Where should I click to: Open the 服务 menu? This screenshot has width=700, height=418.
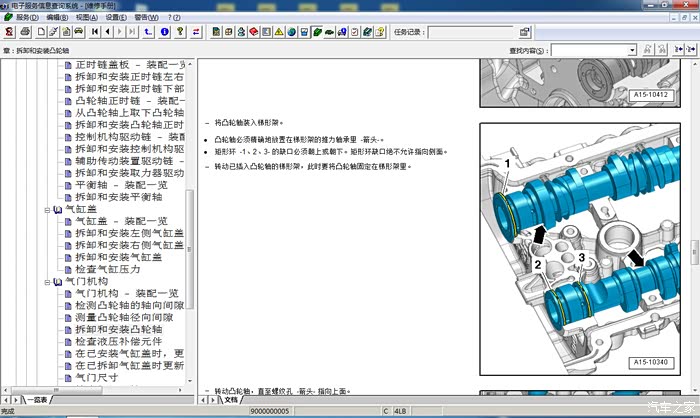25,17
